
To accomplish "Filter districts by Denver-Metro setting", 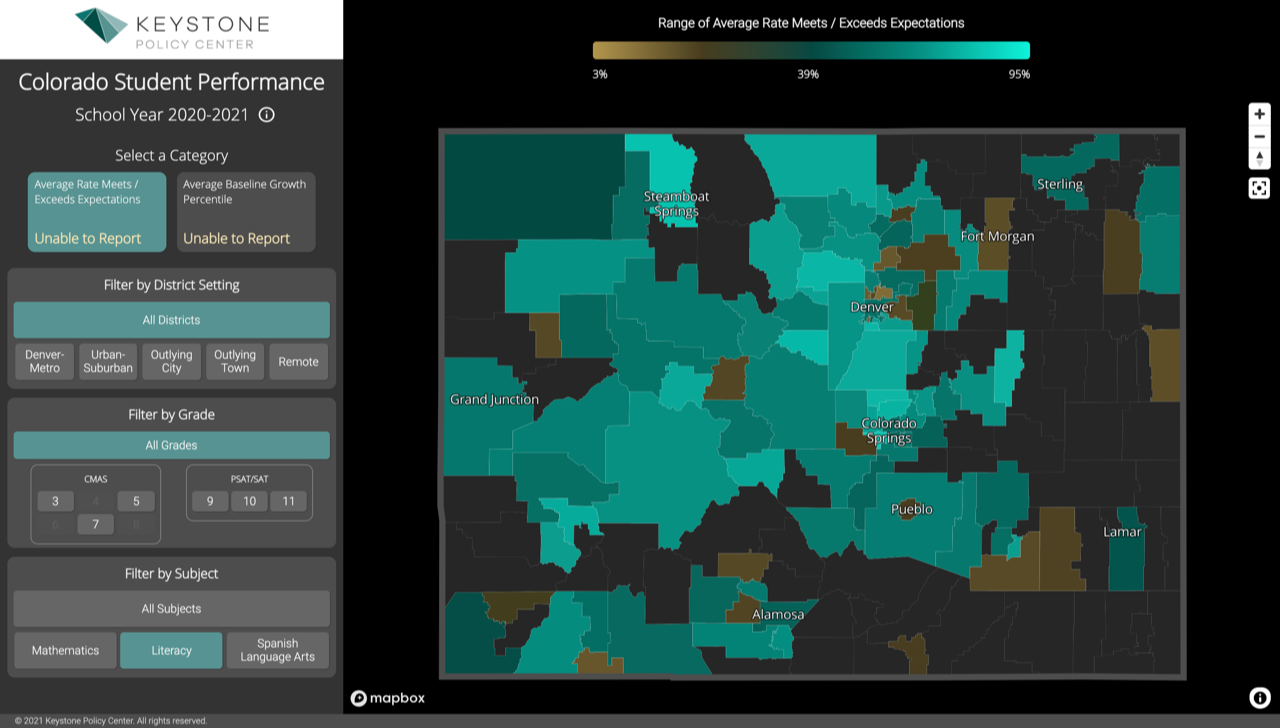I will click(x=44, y=362).
